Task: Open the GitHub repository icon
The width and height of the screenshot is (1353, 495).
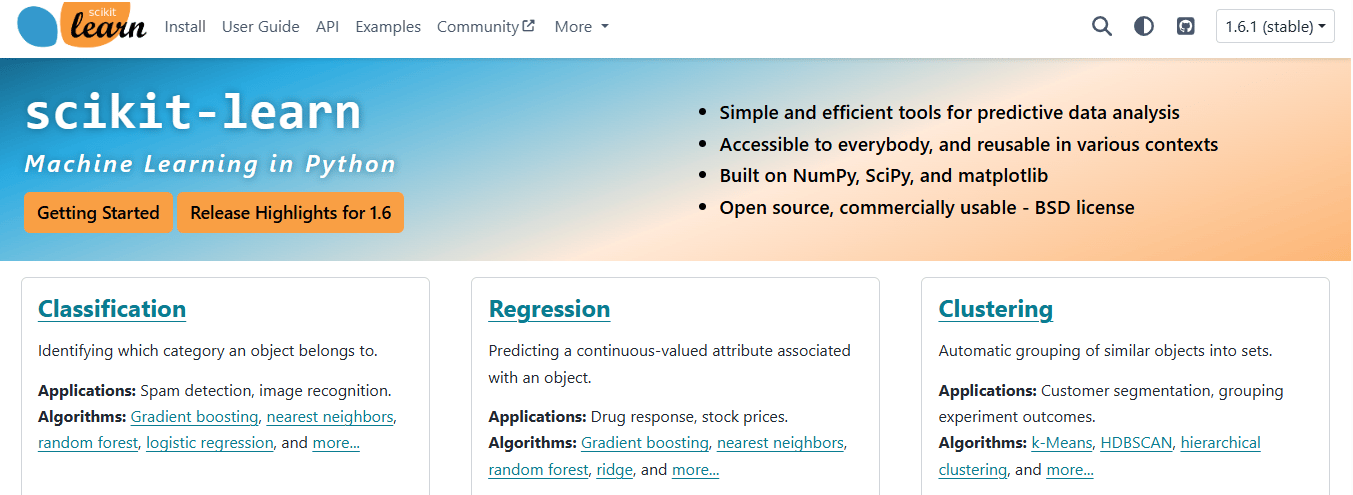Action: click(x=1186, y=27)
